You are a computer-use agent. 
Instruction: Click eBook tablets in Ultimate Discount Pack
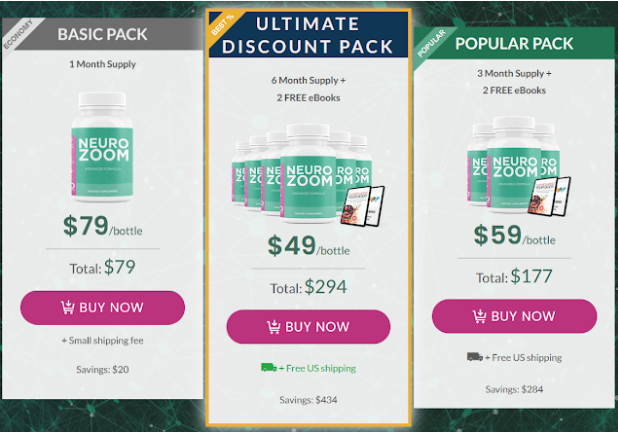click(363, 206)
